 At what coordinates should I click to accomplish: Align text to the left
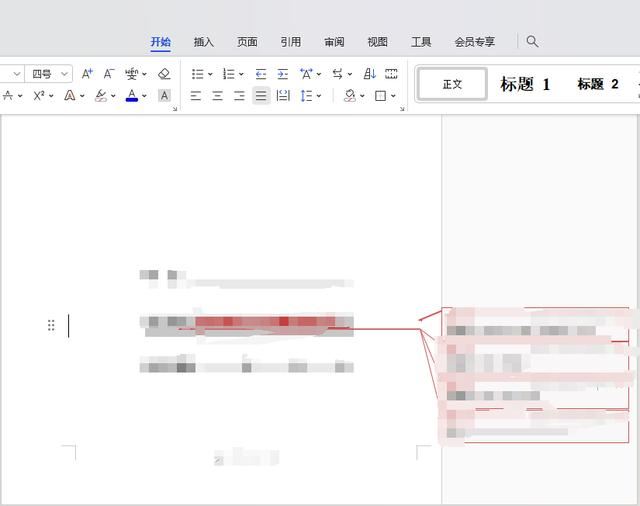(196, 96)
